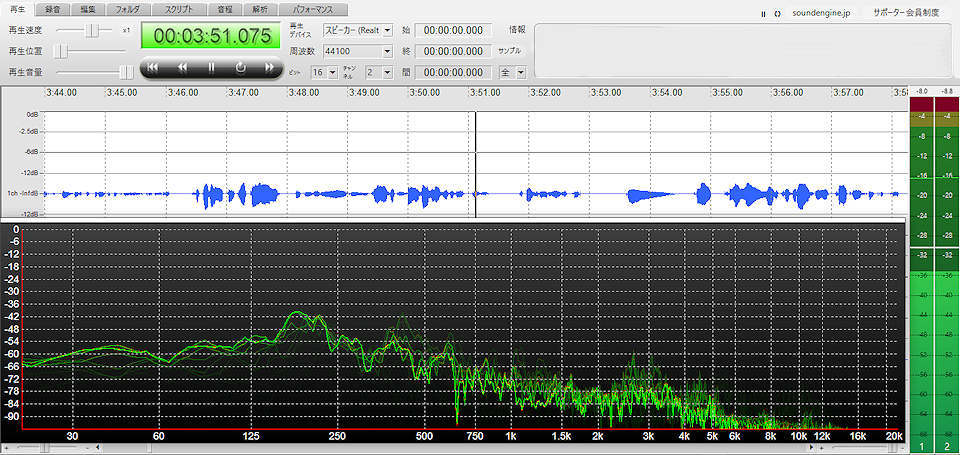Toggle loop playback using the circular arrow icon
Image resolution: width=960 pixels, height=455 pixels.
241,68
